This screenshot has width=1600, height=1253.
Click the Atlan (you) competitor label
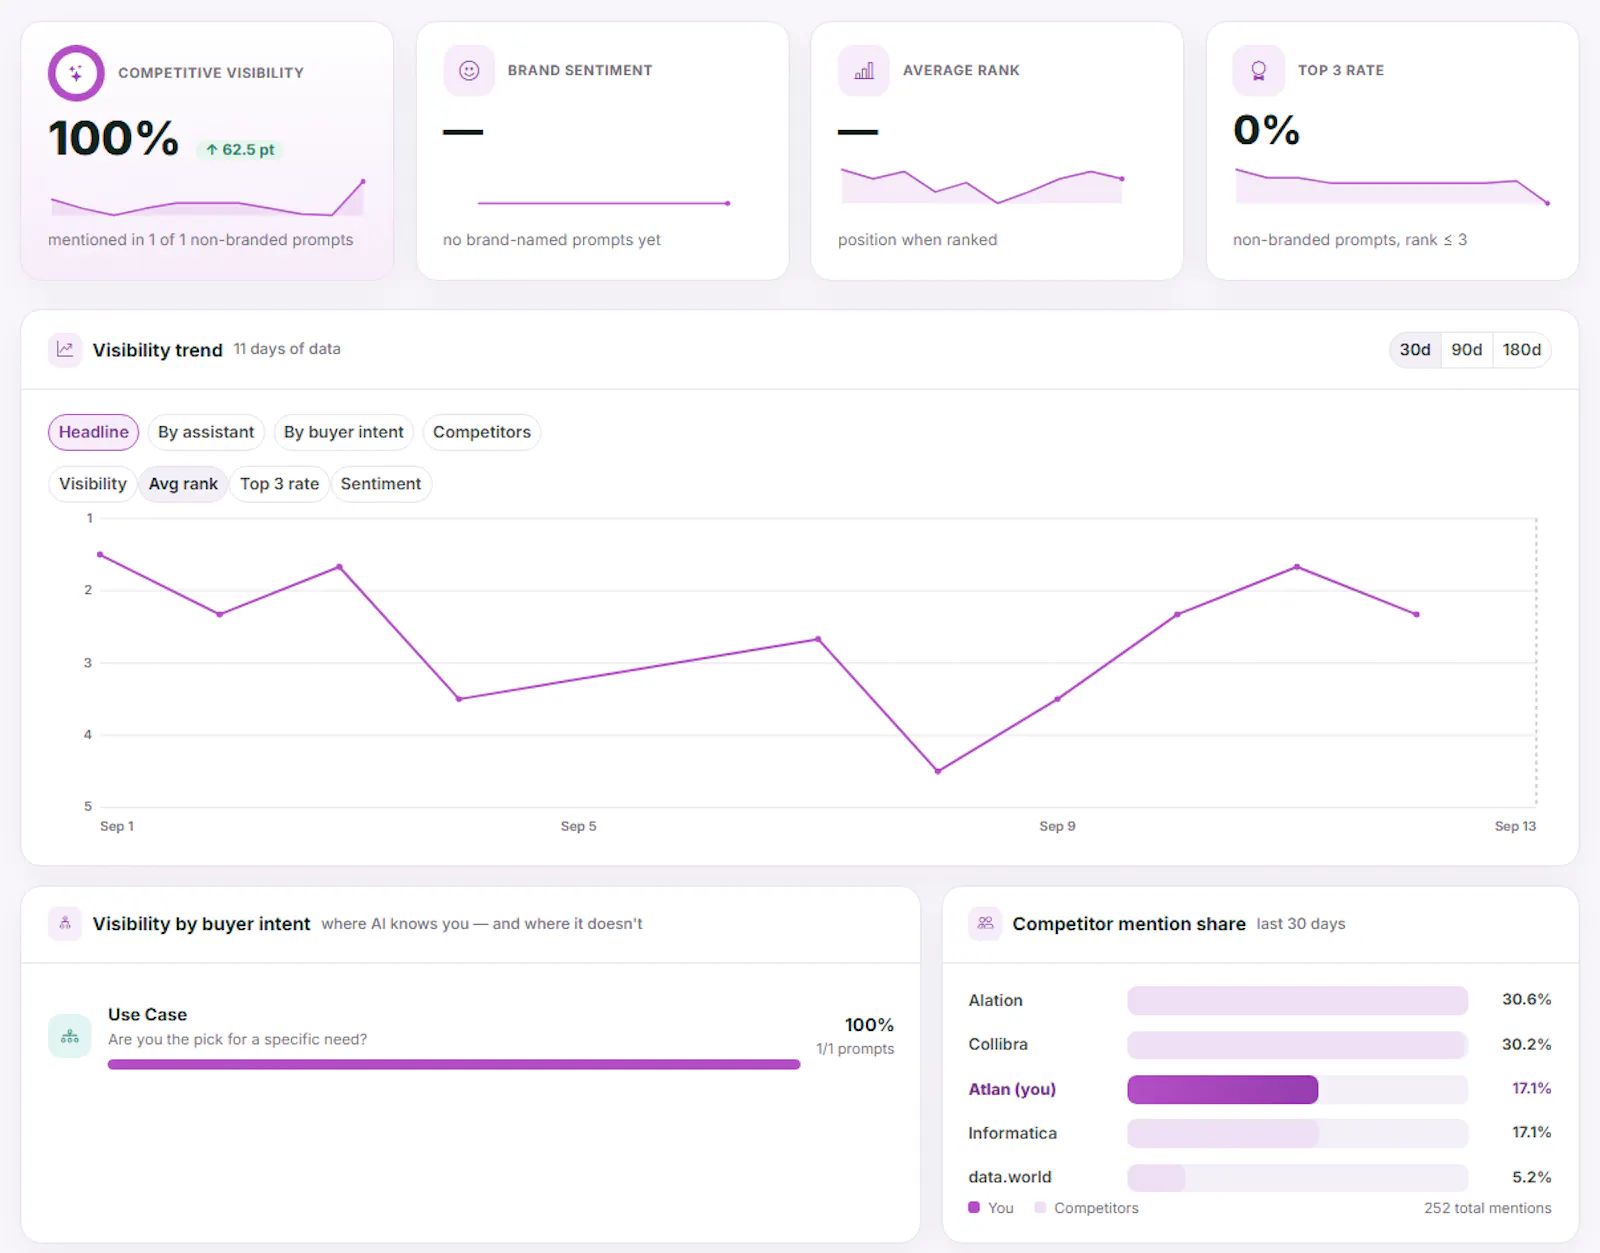tap(1012, 1089)
